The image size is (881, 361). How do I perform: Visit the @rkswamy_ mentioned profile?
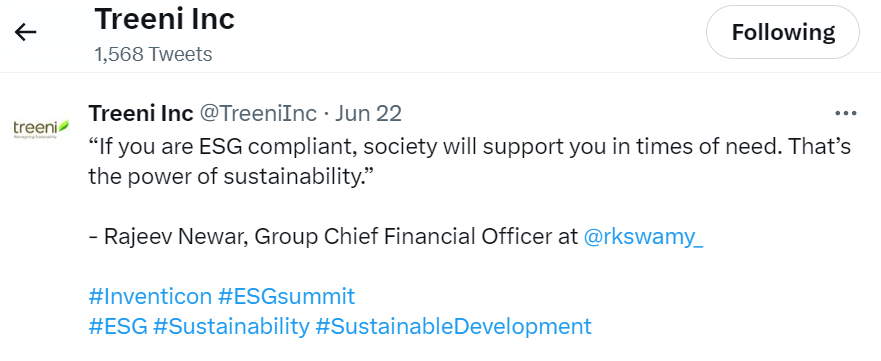643,237
